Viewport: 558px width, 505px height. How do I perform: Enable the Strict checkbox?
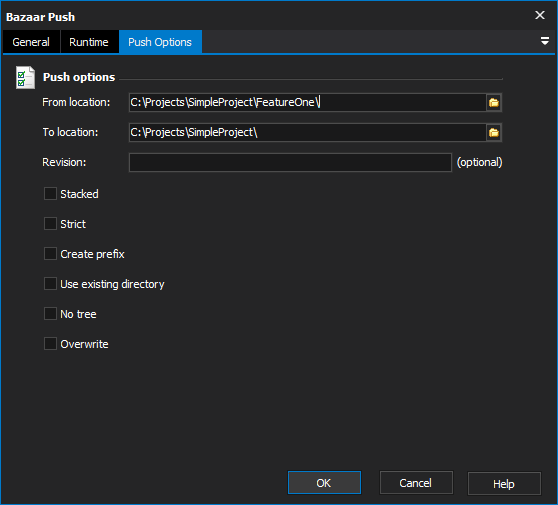(50, 224)
